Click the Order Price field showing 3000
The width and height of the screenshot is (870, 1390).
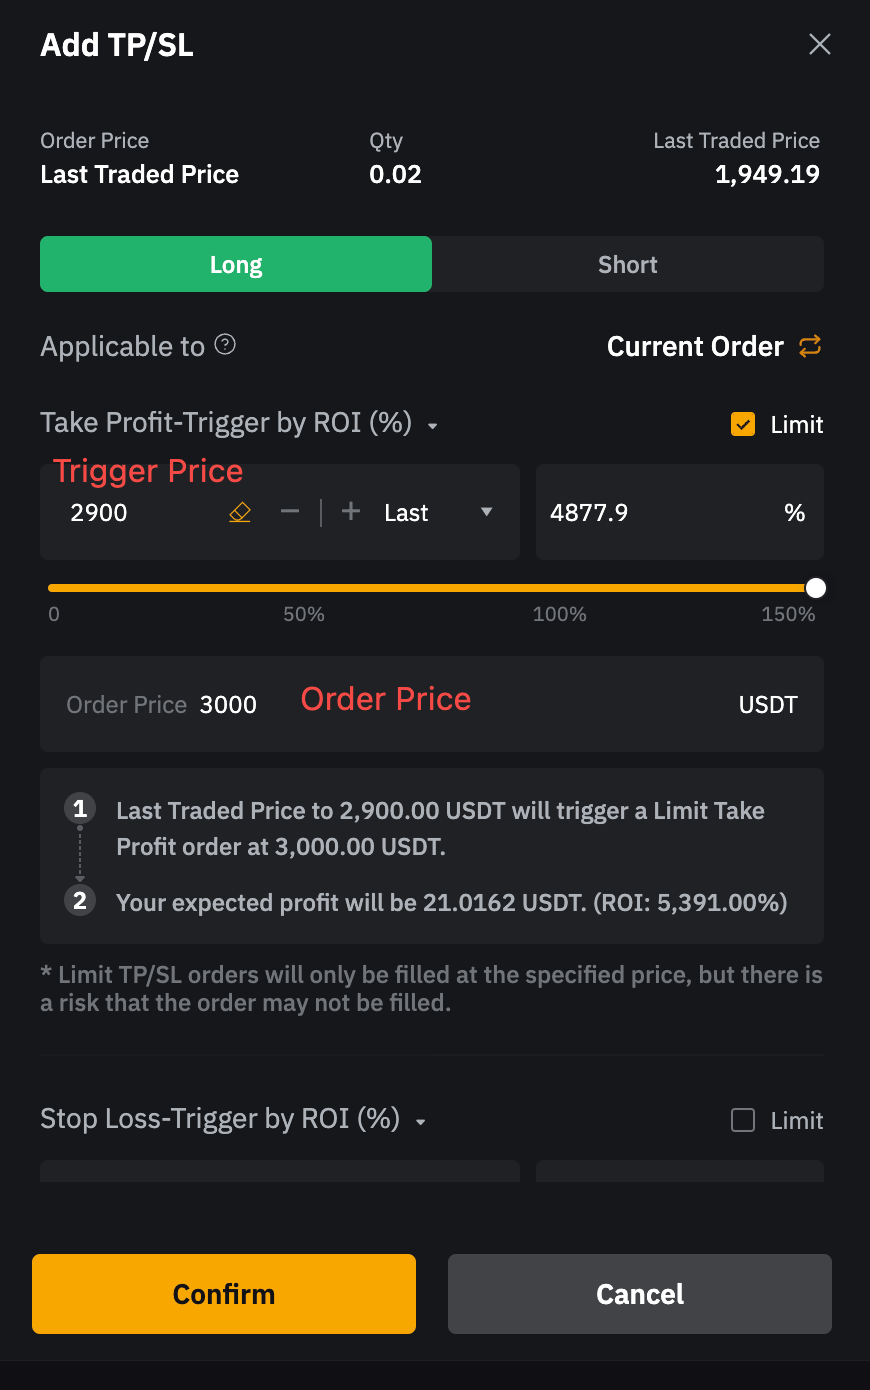pos(229,705)
